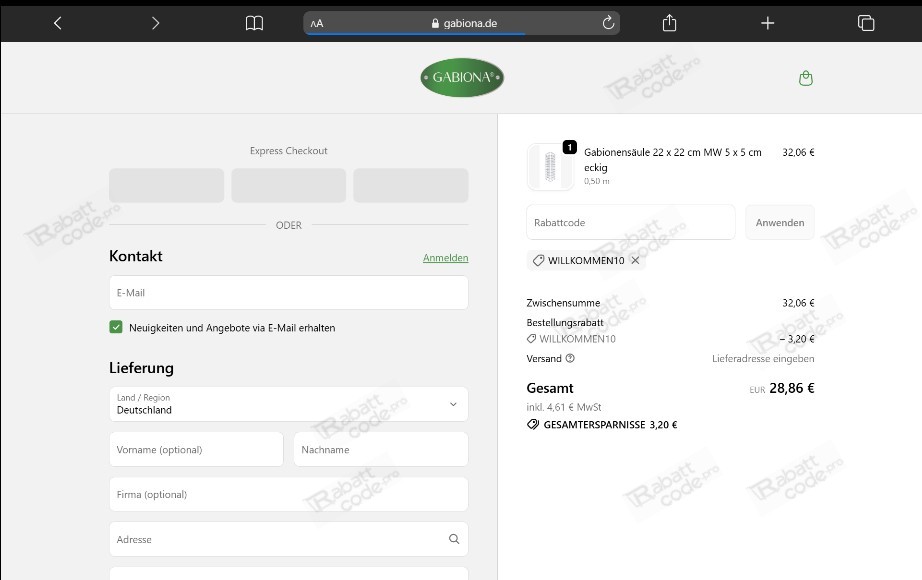
Task: Click the Anwenden button
Action: pyautogui.click(x=780, y=222)
